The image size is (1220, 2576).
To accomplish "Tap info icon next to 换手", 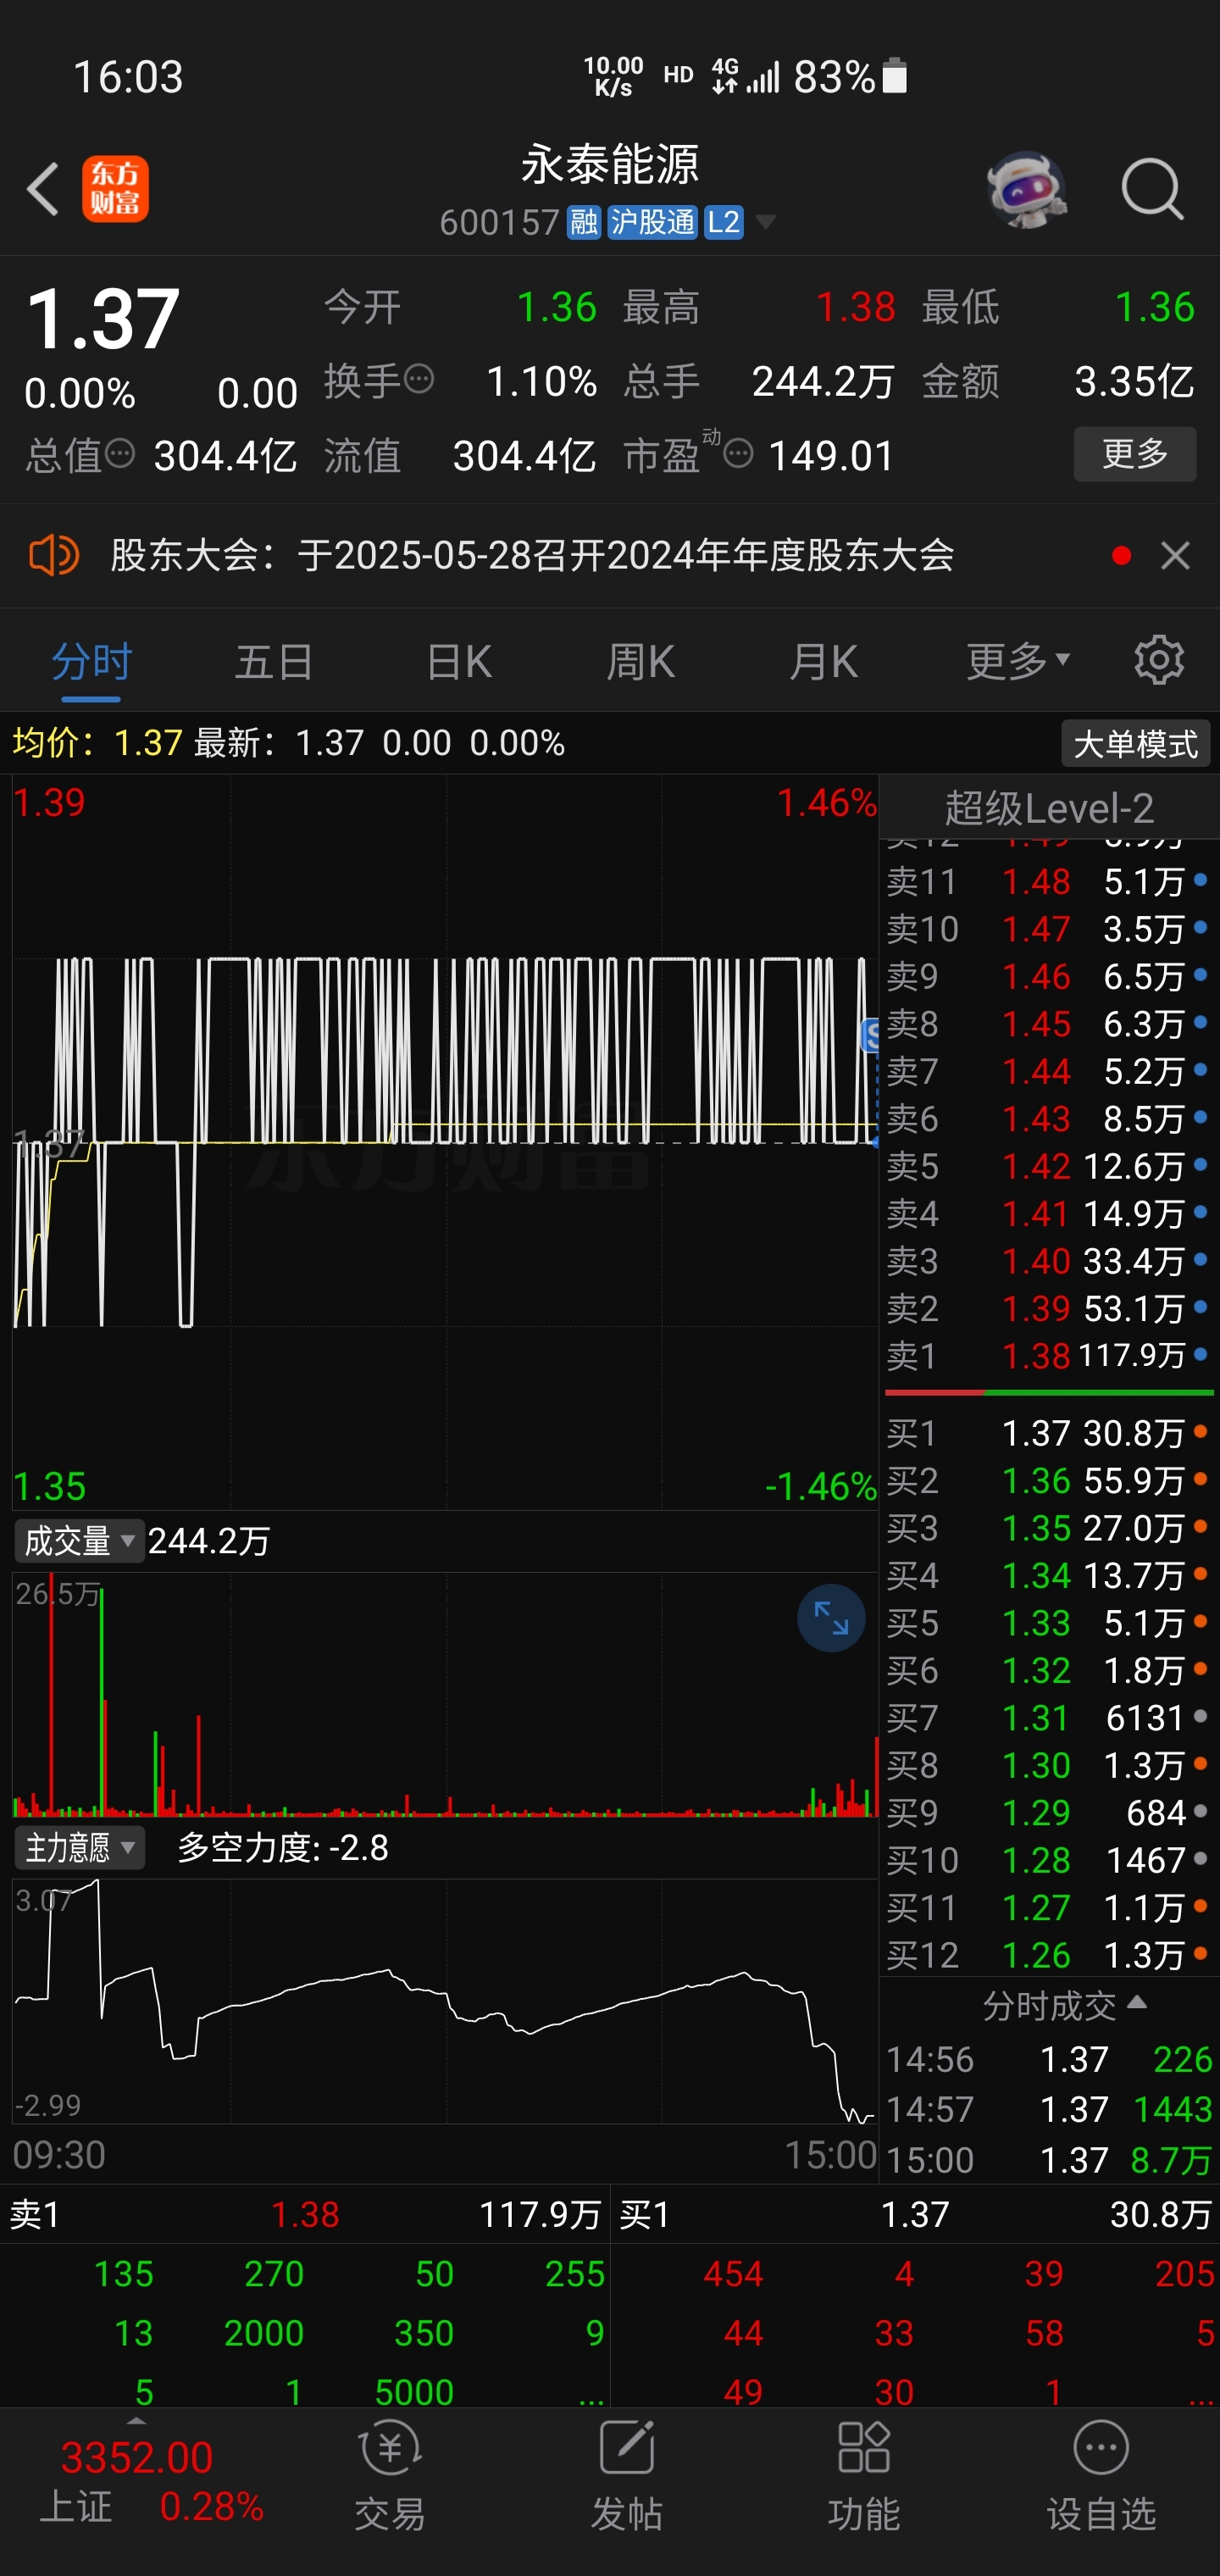I will click(x=419, y=380).
